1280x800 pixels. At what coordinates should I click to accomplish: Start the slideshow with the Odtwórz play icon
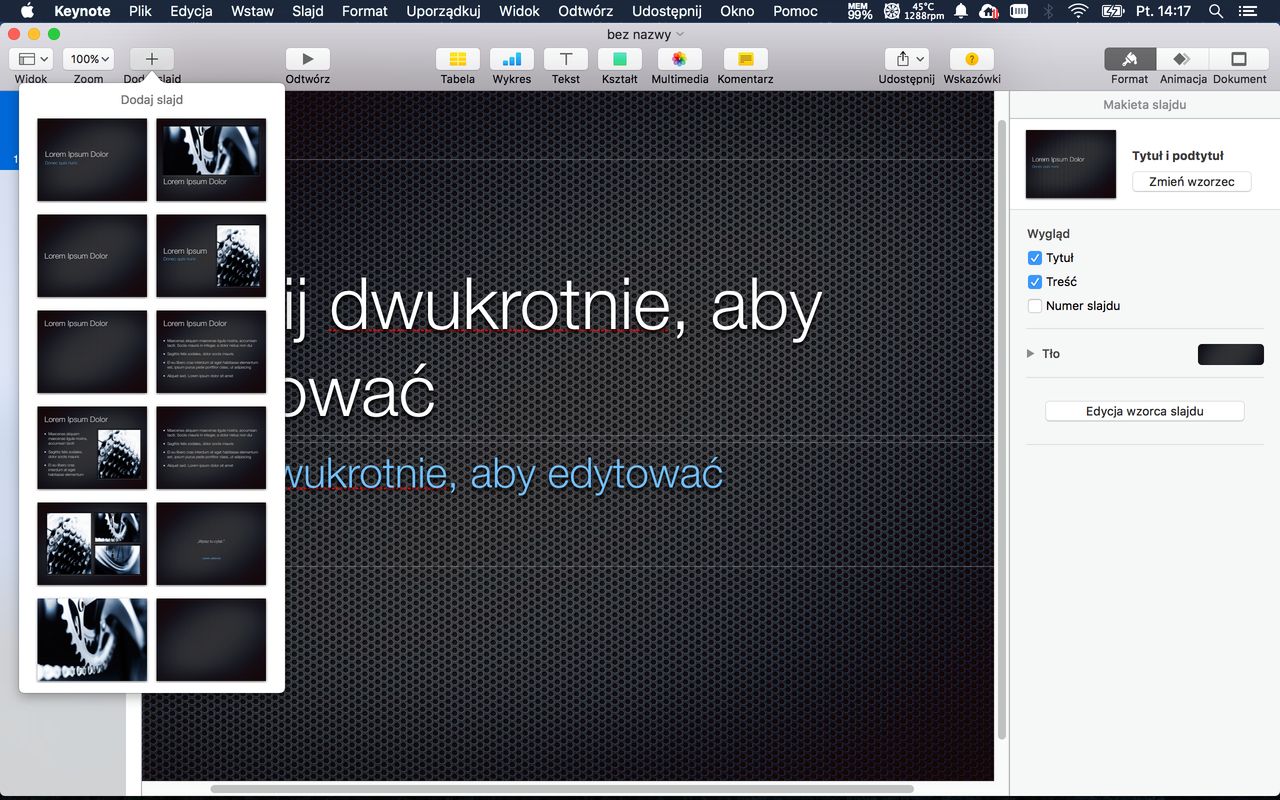[307, 59]
